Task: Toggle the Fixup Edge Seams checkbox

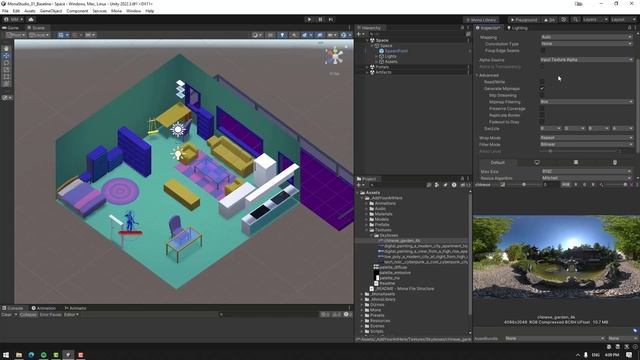Action: point(542,51)
